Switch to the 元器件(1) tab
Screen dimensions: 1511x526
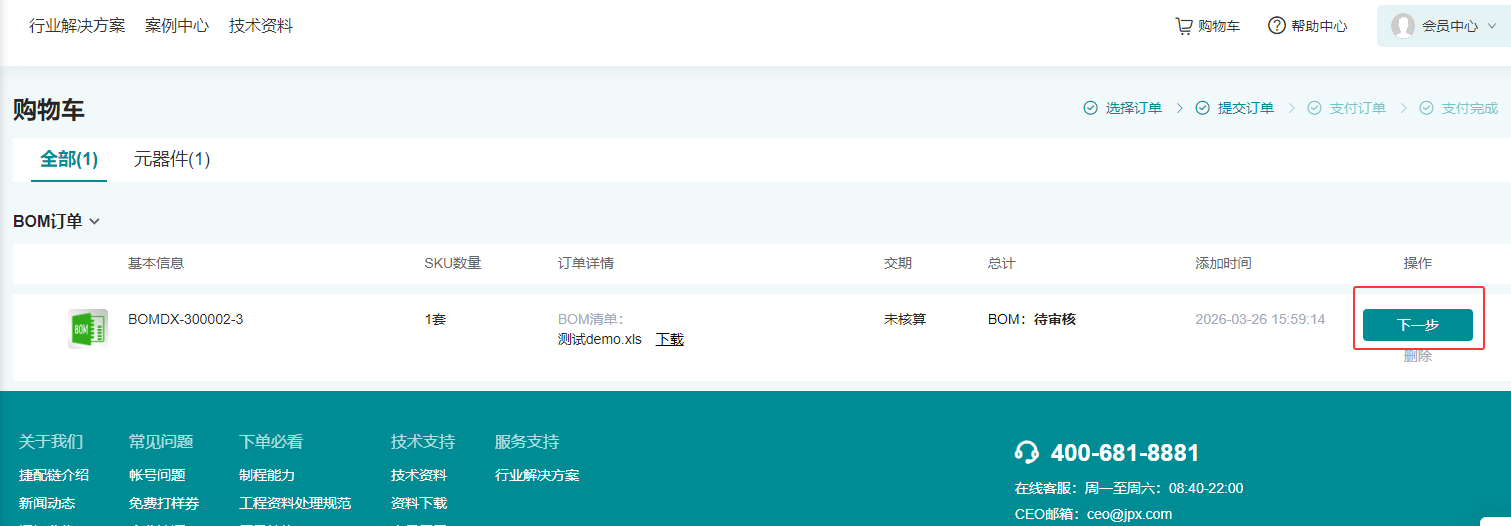click(x=172, y=160)
